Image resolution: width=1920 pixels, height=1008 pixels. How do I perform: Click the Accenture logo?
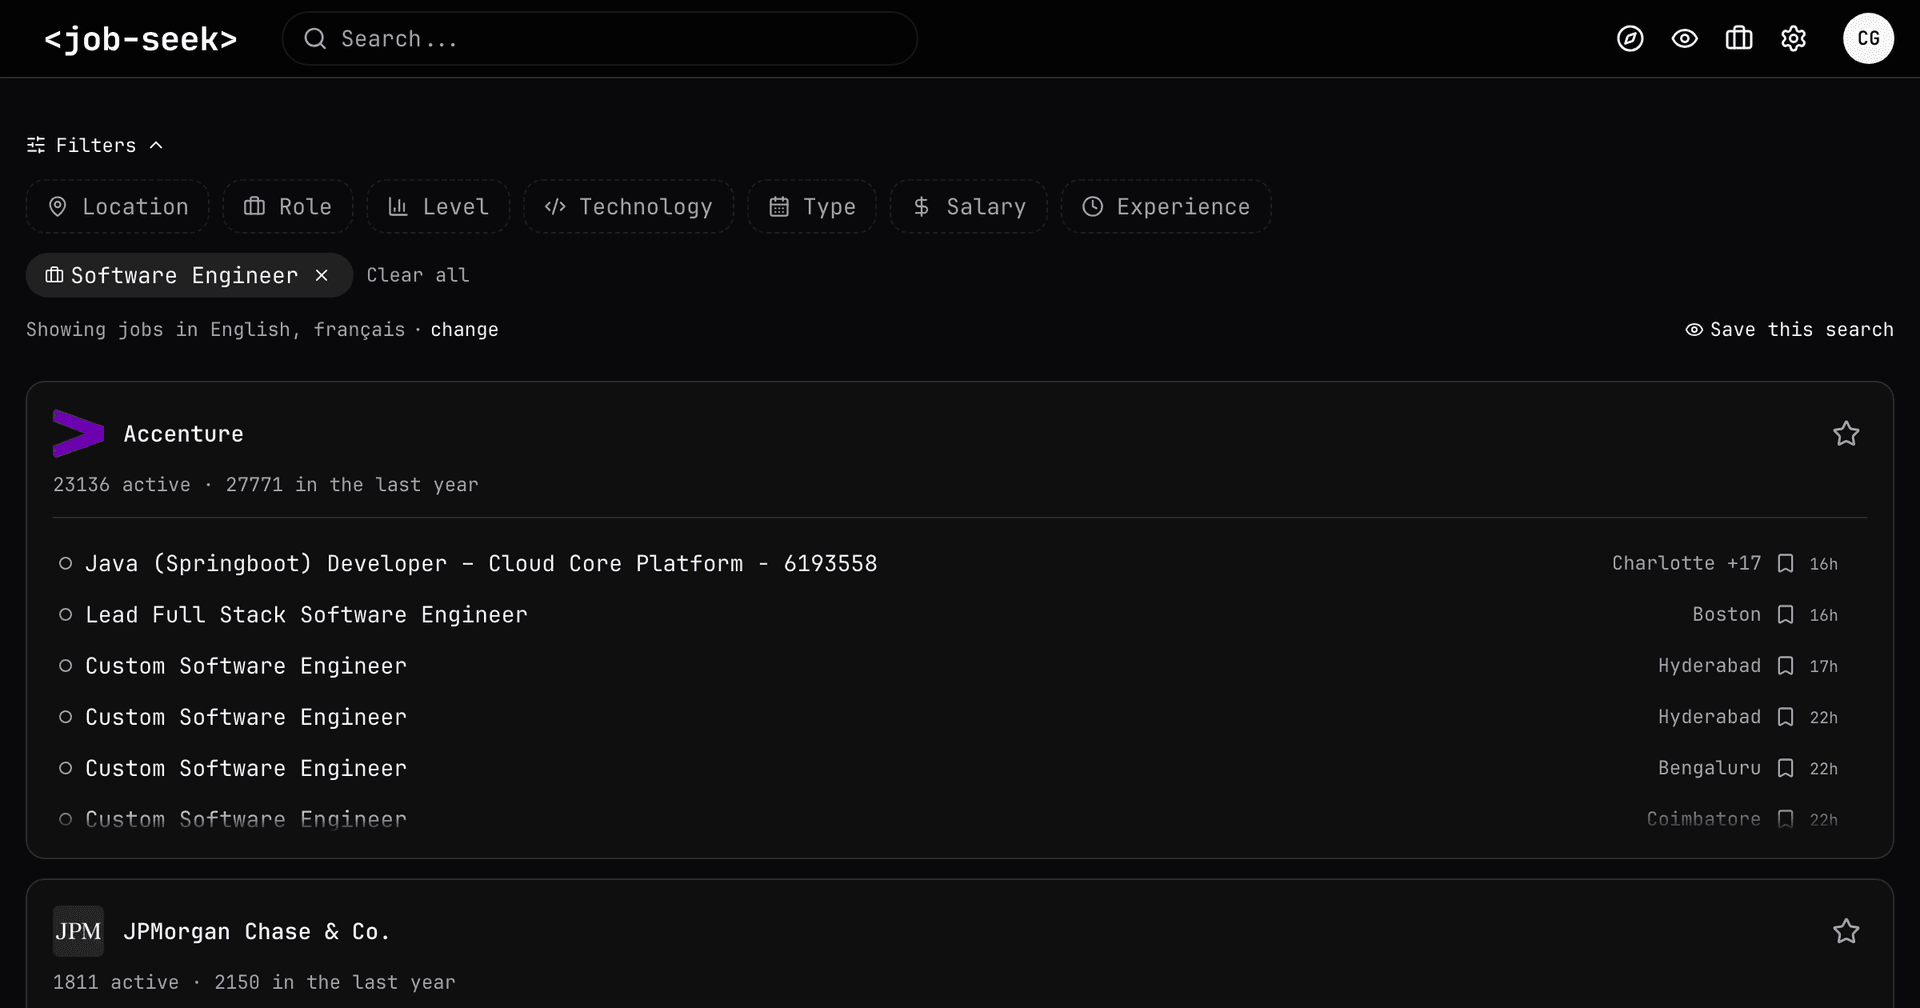(x=78, y=433)
